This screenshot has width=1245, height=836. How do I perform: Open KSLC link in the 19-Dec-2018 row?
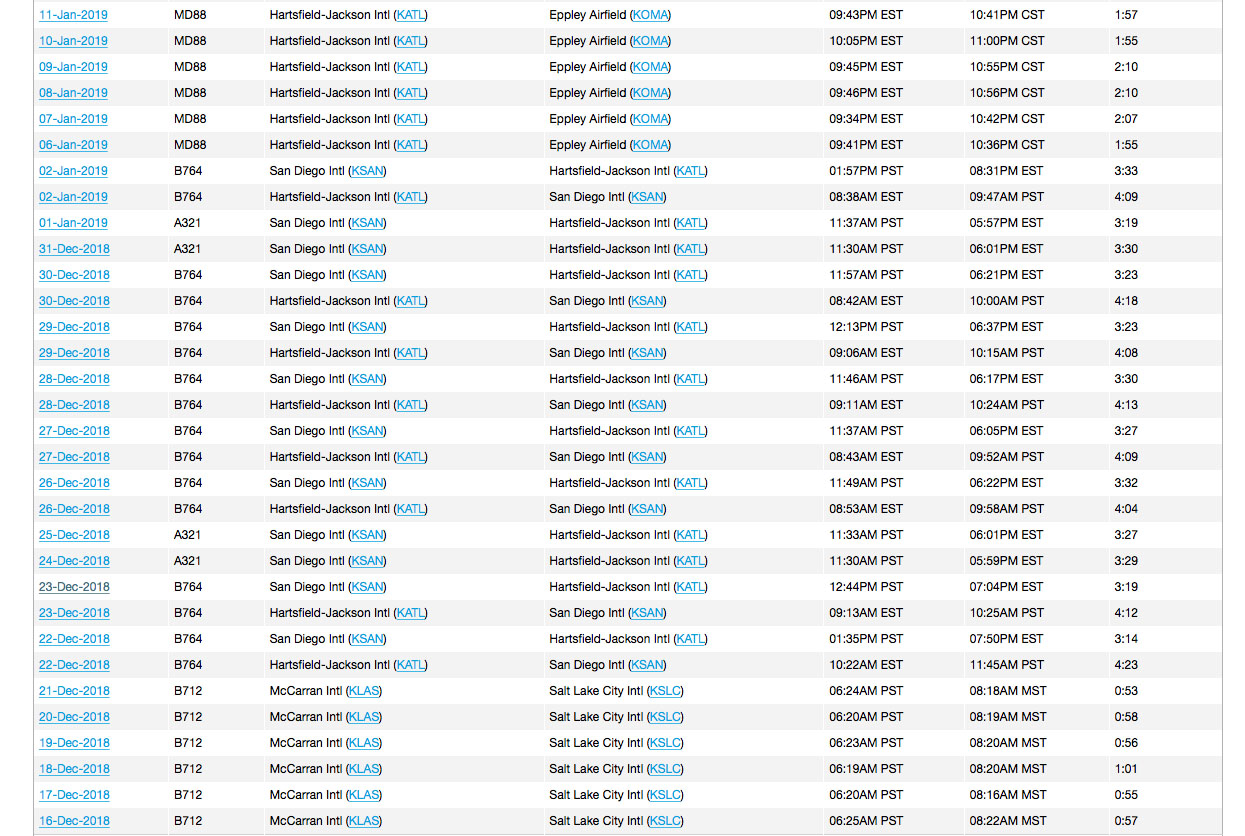(x=665, y=743)
